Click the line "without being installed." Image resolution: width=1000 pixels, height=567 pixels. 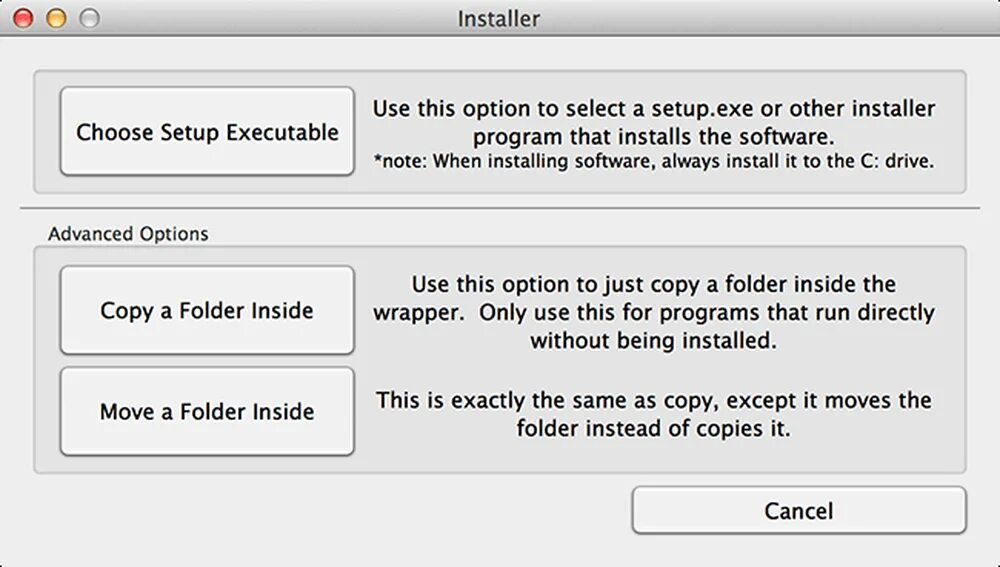pyautogui.click(x=654, y=340)
